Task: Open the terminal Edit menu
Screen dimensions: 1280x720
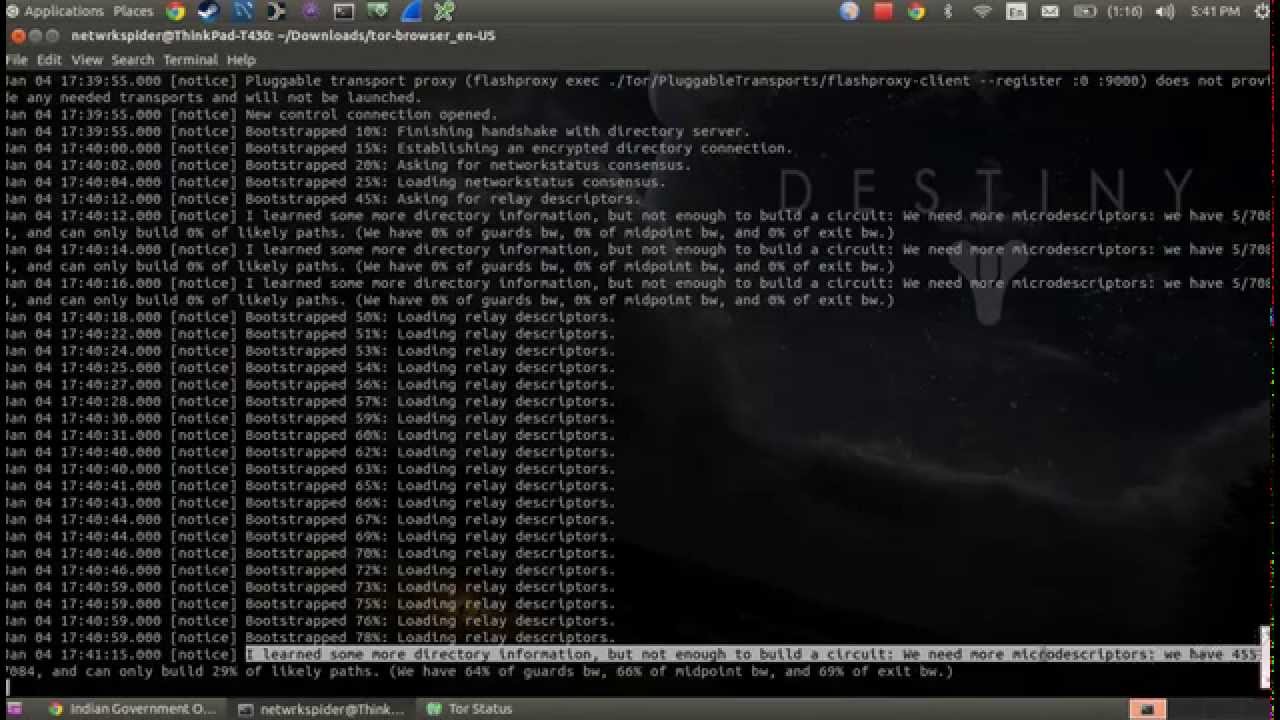Action: pos(49,60)
